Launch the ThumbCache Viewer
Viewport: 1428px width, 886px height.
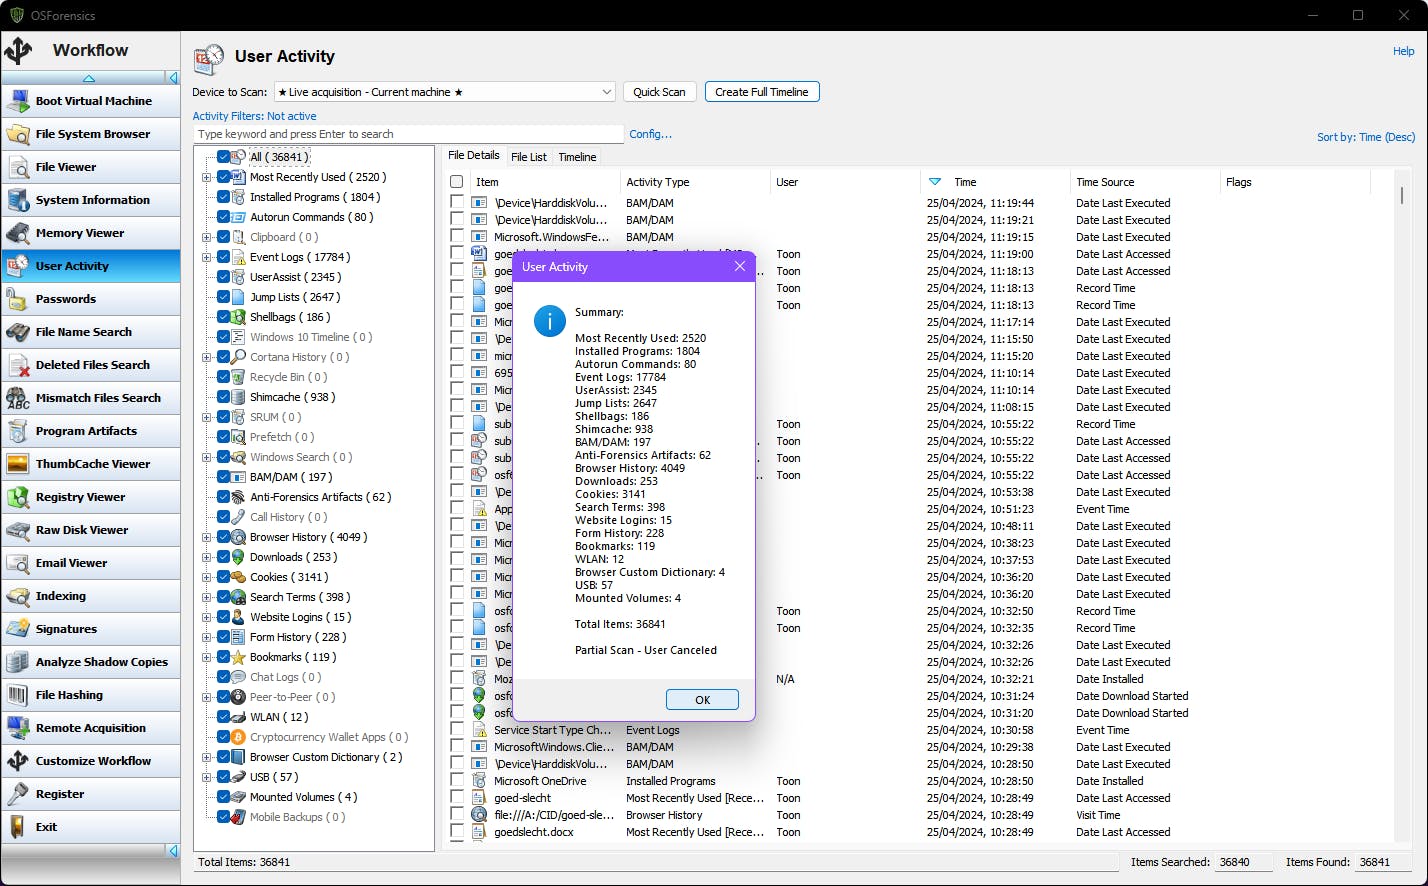point(90,464)
